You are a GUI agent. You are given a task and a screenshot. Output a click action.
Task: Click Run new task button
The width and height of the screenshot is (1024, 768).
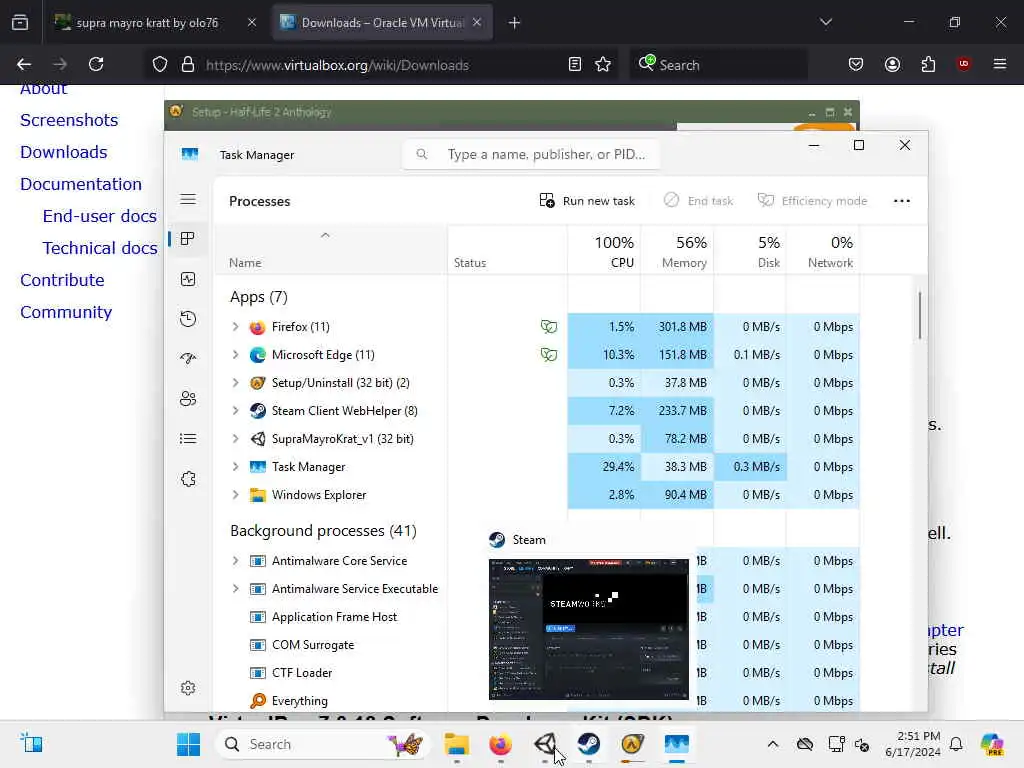click(587, 201)
